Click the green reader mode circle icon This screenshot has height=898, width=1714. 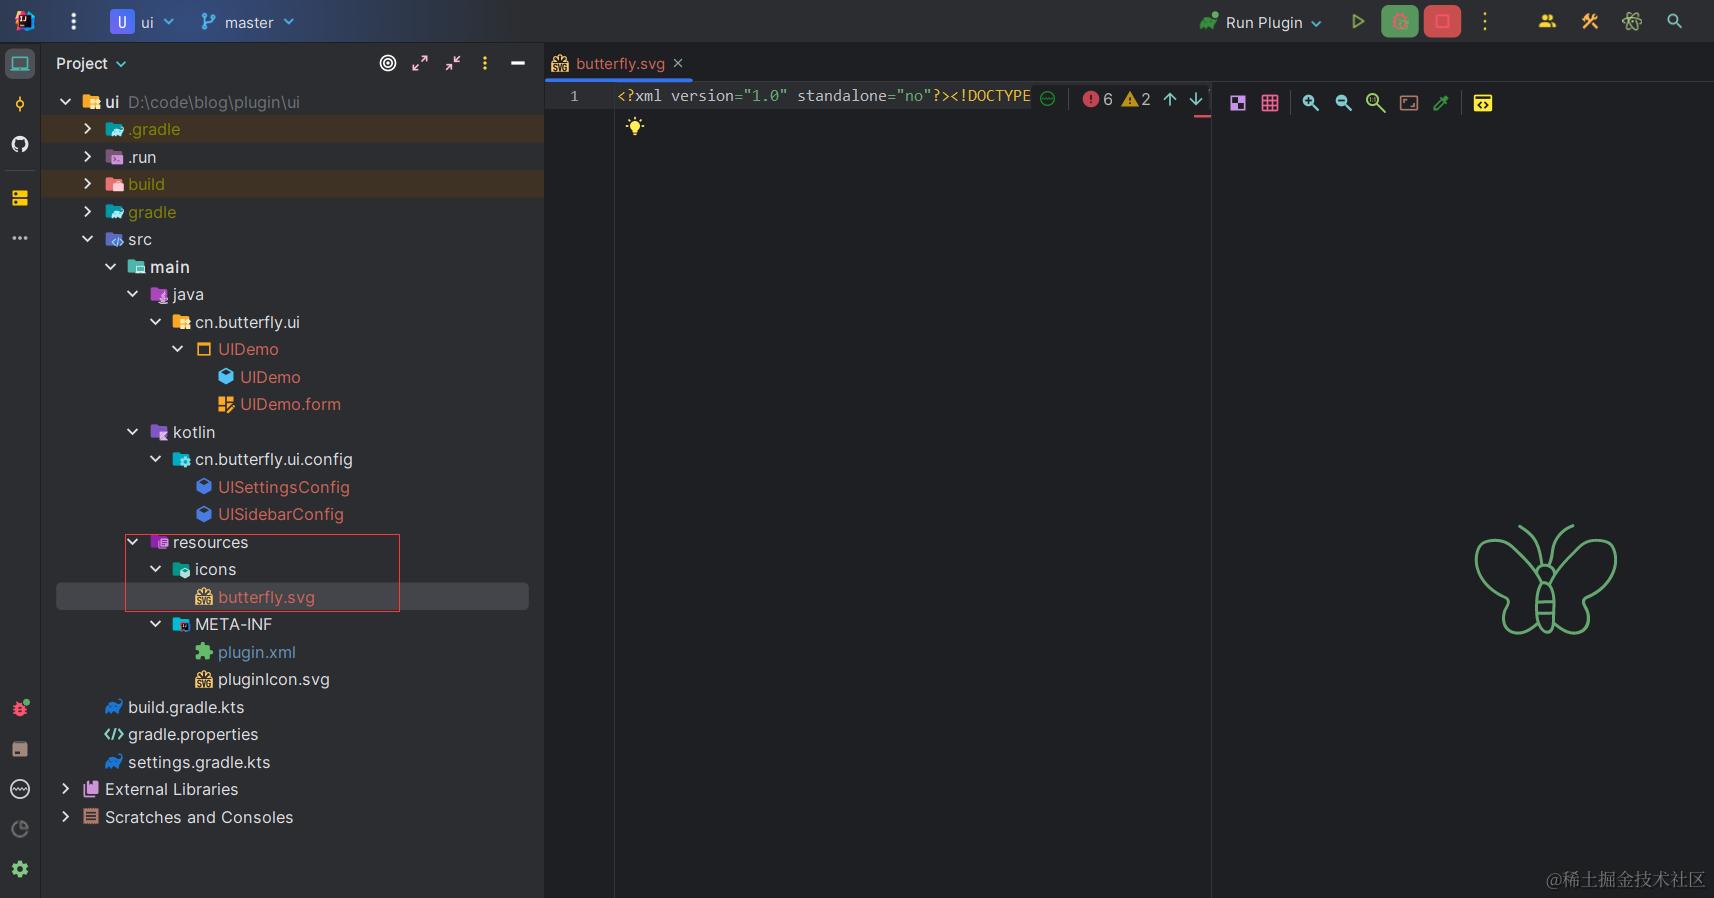pos(1047,98)
